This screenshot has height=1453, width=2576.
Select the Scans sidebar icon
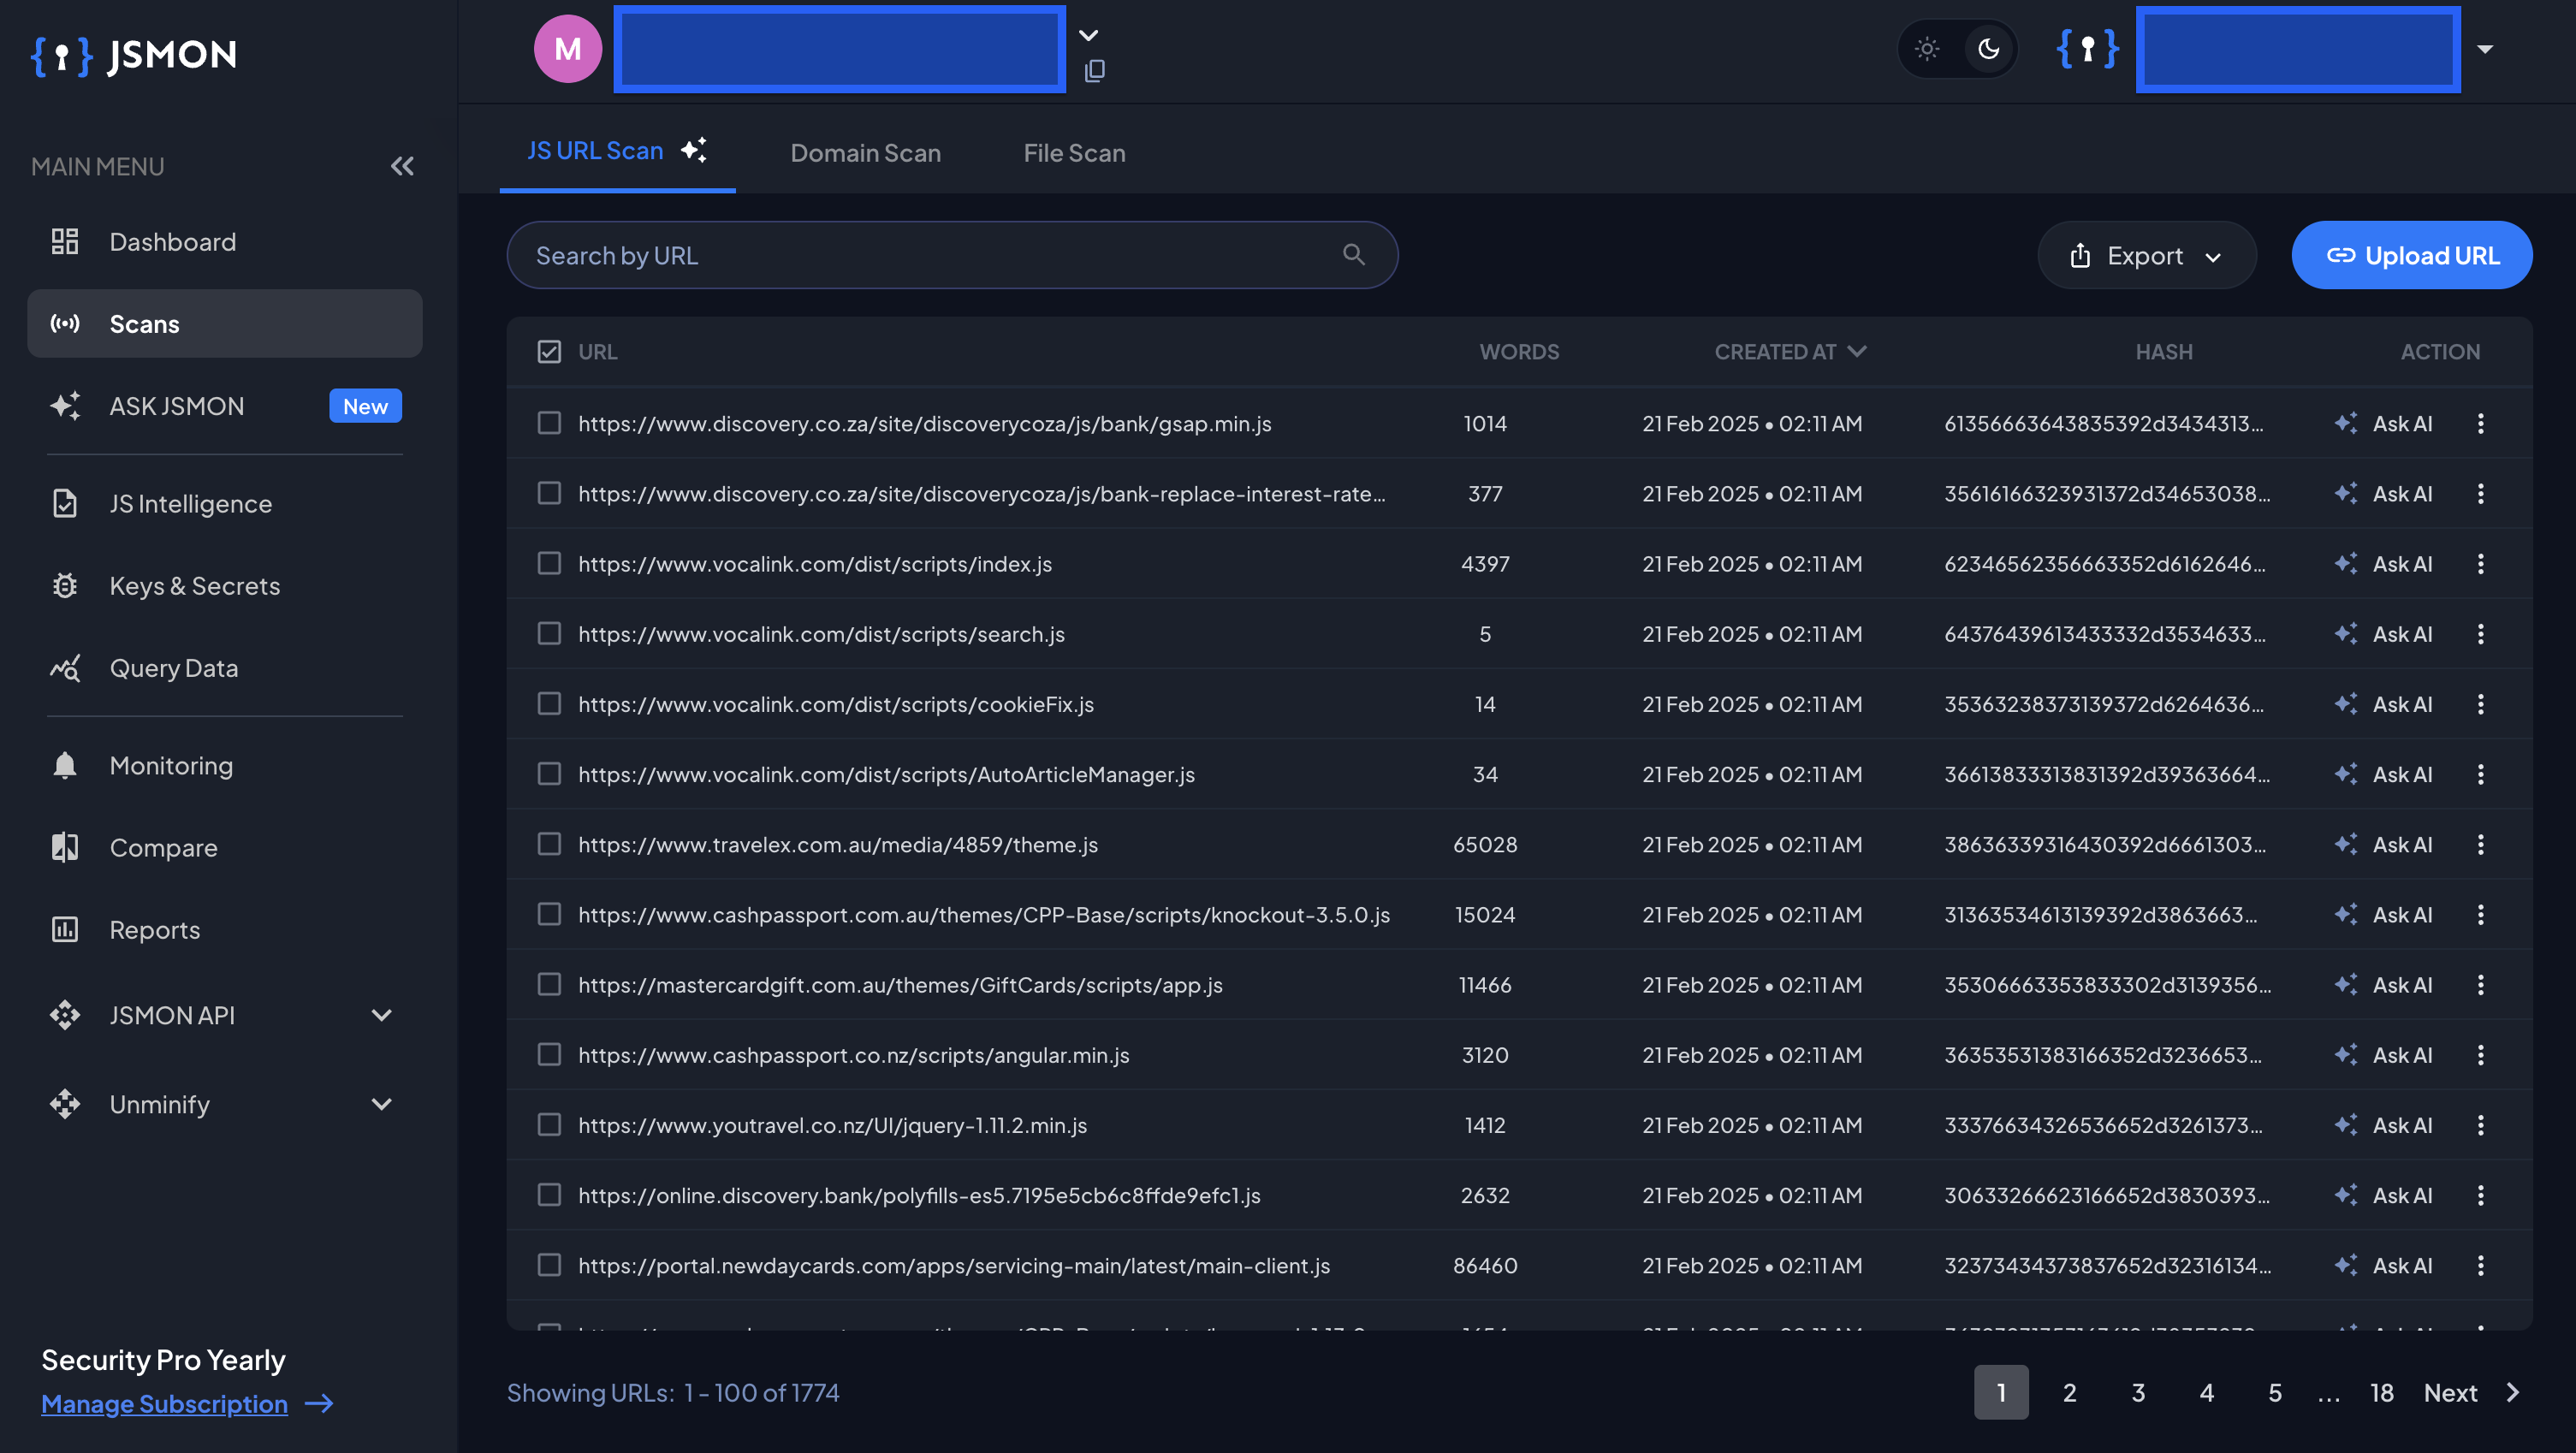[x=65, y=323]
